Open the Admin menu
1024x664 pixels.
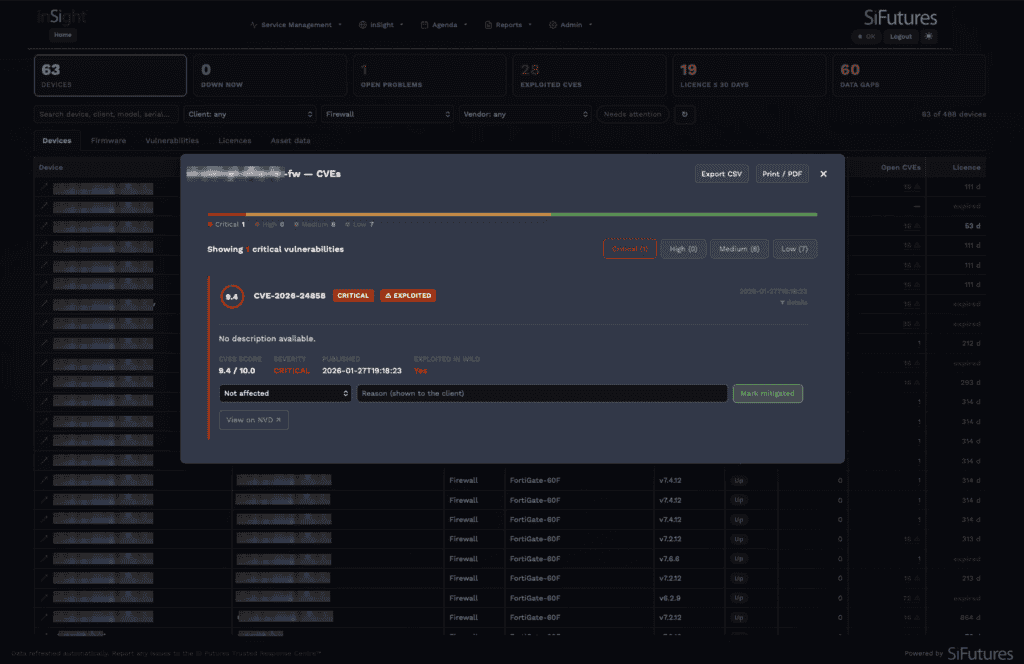(571, 25)
